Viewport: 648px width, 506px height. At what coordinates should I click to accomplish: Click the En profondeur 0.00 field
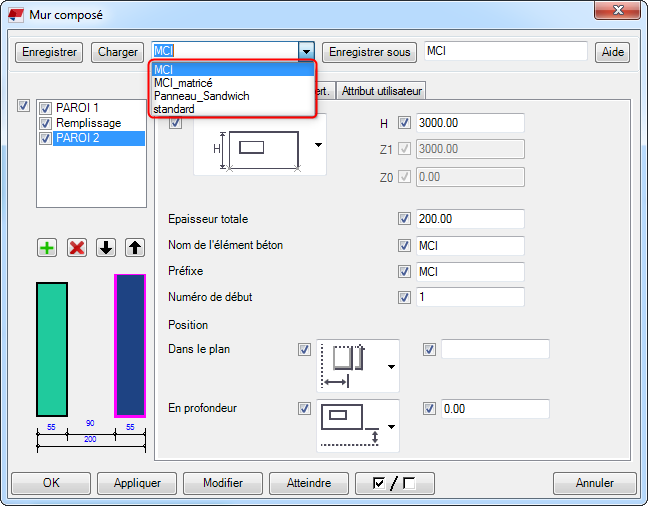point(495,409)
